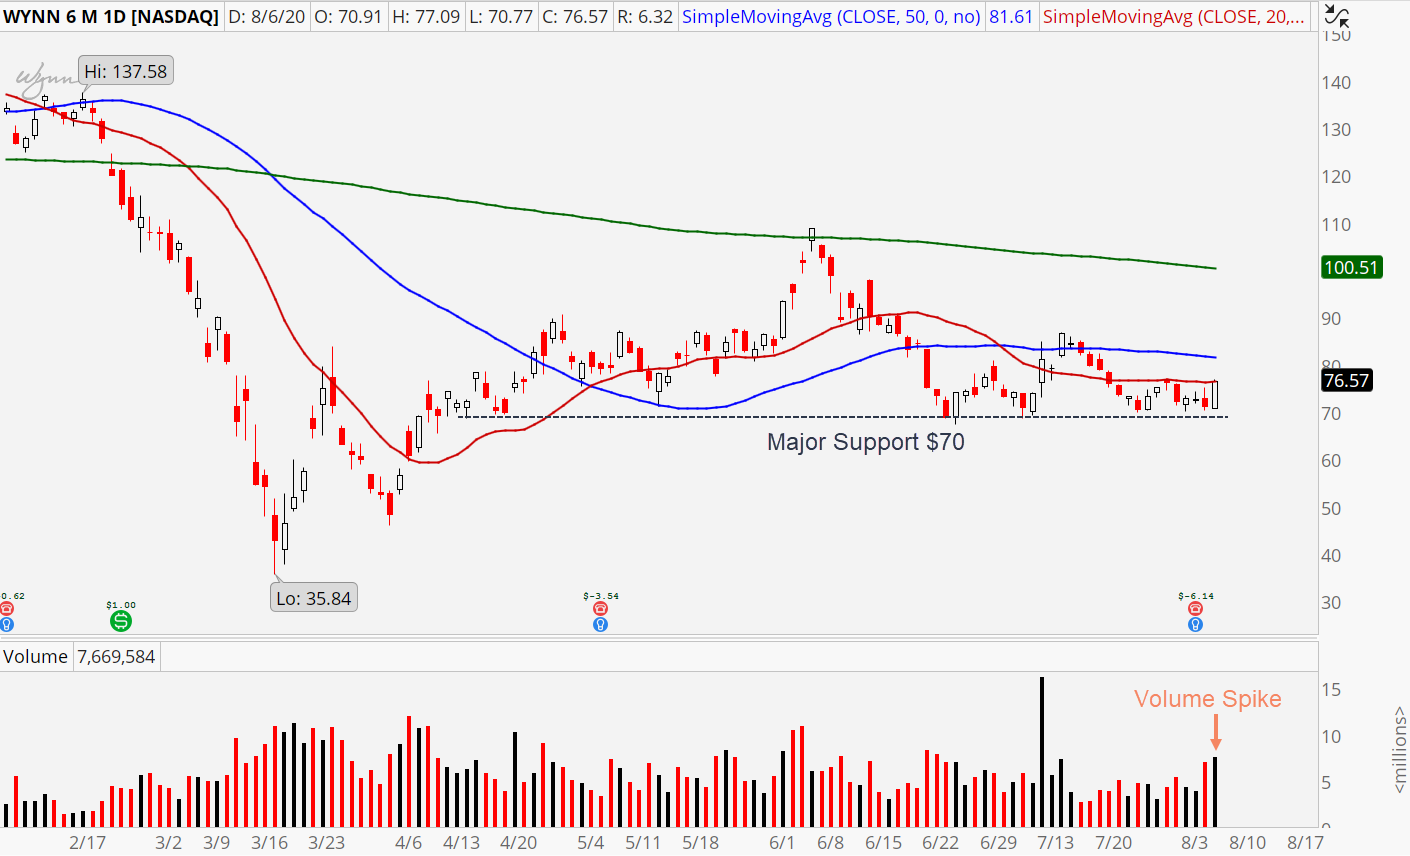
Task: Click the Lo: 35.84 price bubble
Action: tap(314, 598)
